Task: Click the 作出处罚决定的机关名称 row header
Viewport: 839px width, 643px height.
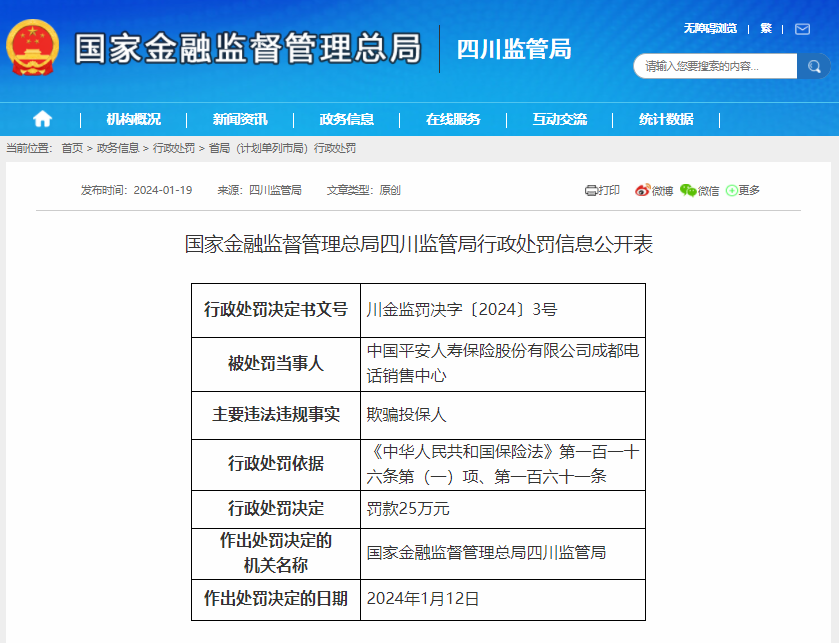Action: pos(276,554)
